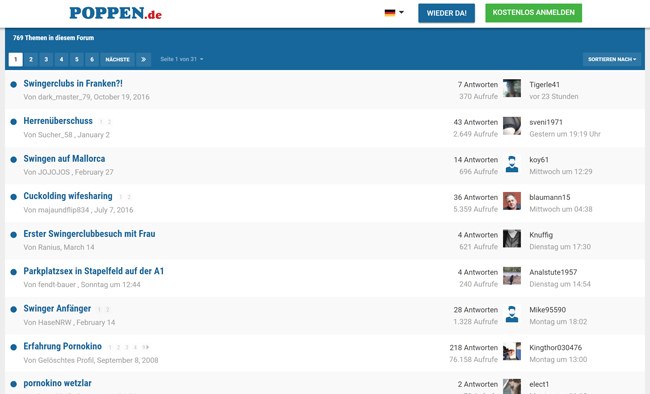
Task: Open the German flag language dropdown
Action: 394,13
